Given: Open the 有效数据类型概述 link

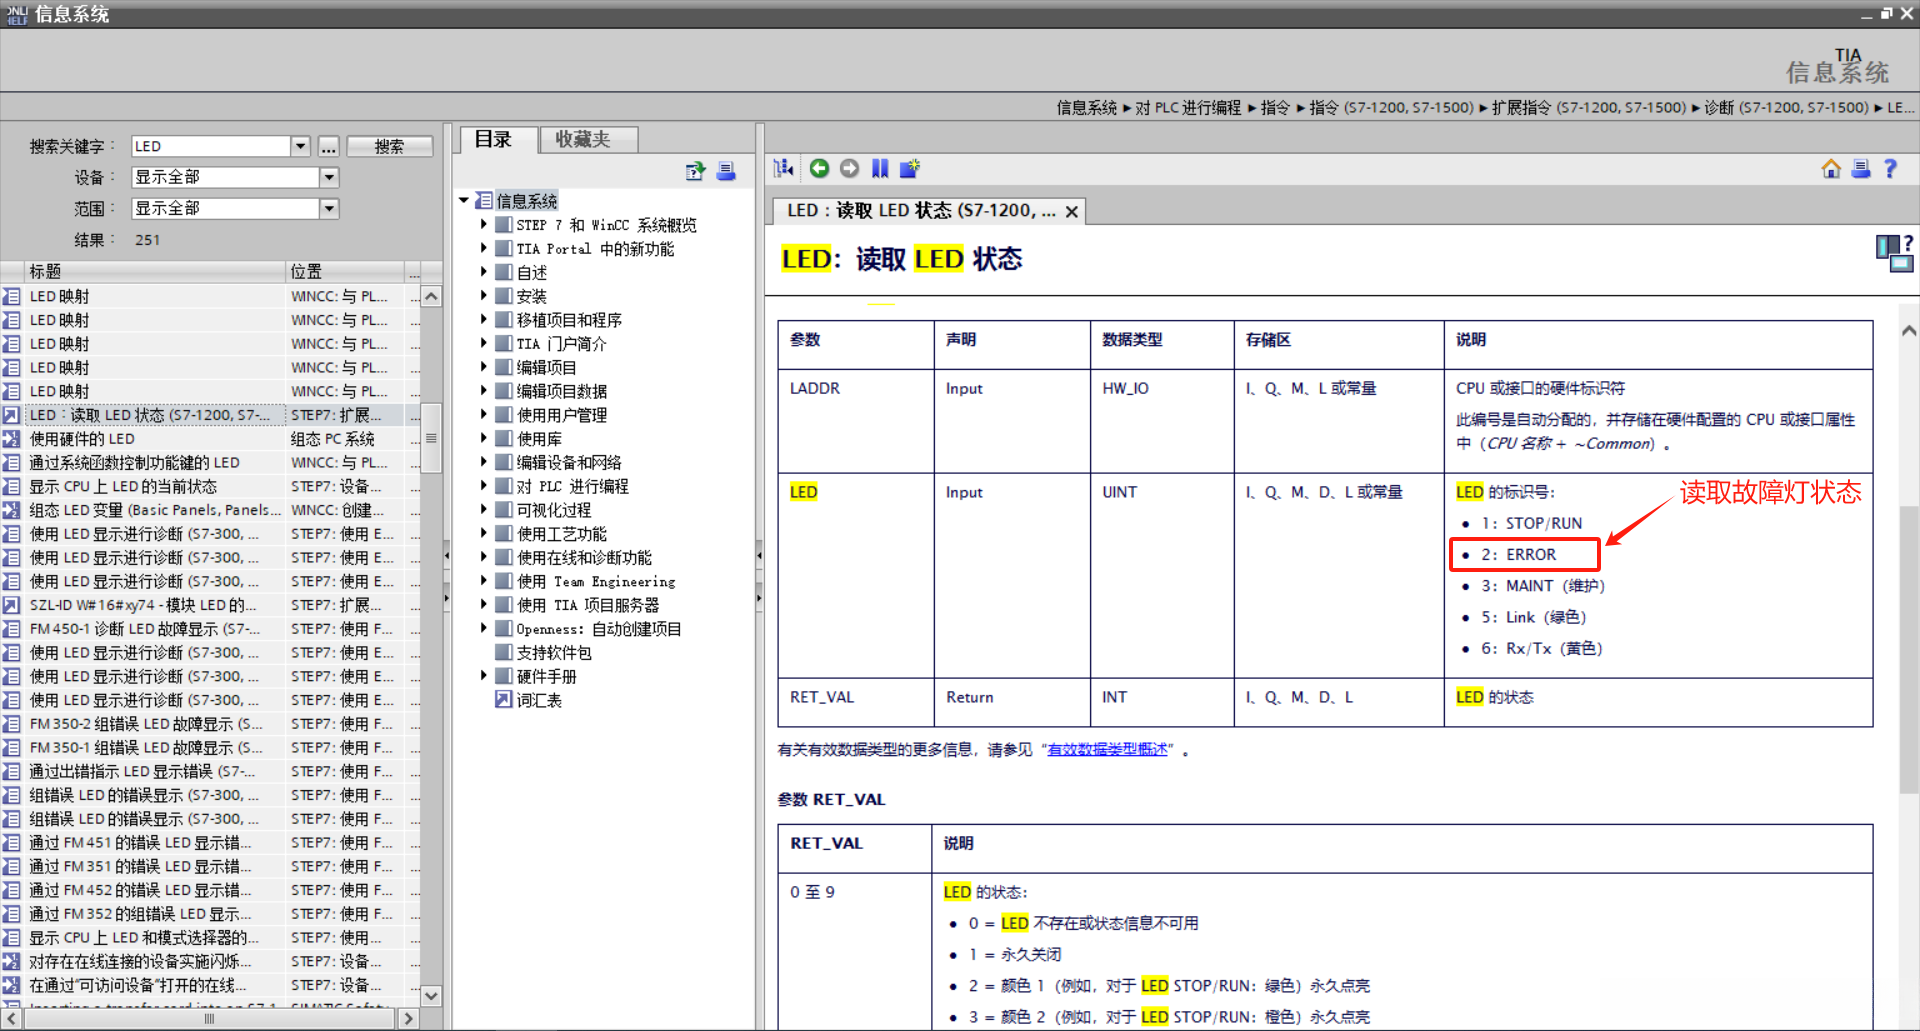Looking at the screenshot, I should click(1107, 750).
